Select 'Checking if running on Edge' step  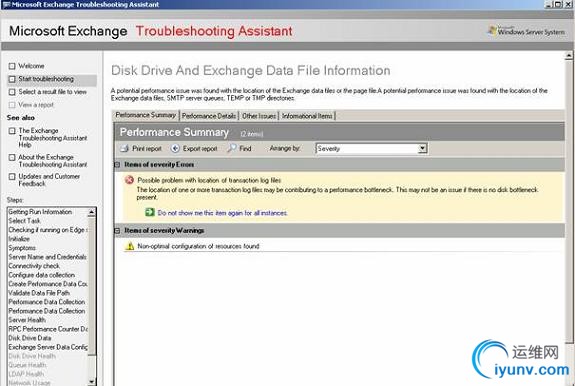[x=48, y=230]
